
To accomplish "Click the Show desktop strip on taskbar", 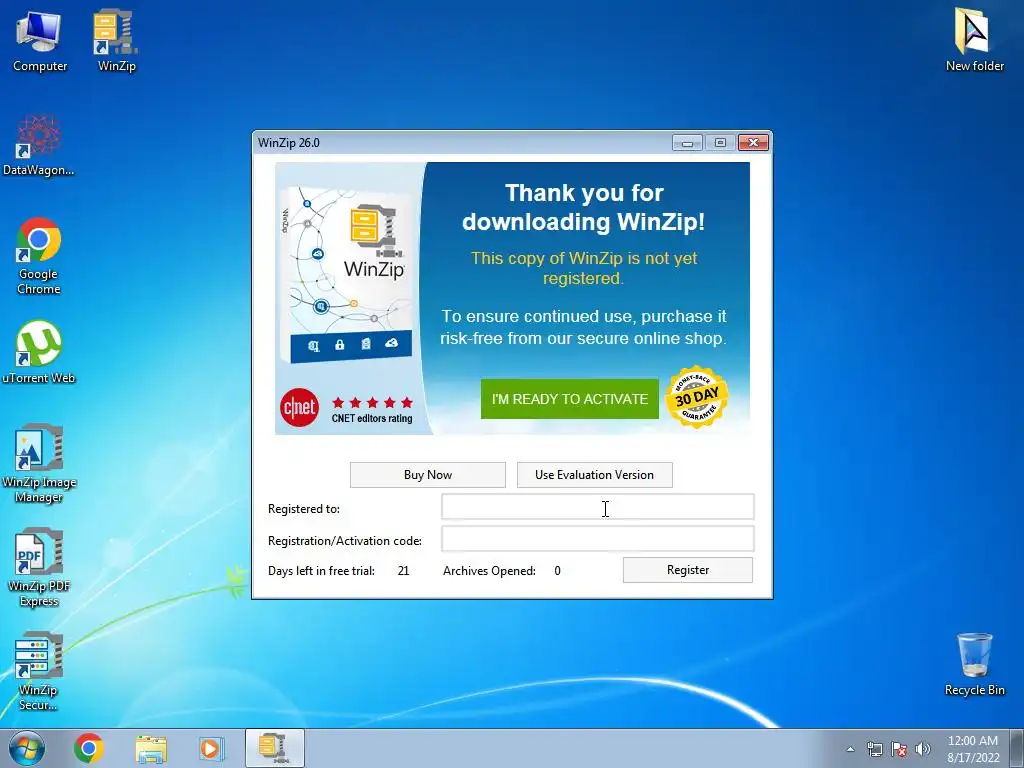I will click(x=1017, y=748).
